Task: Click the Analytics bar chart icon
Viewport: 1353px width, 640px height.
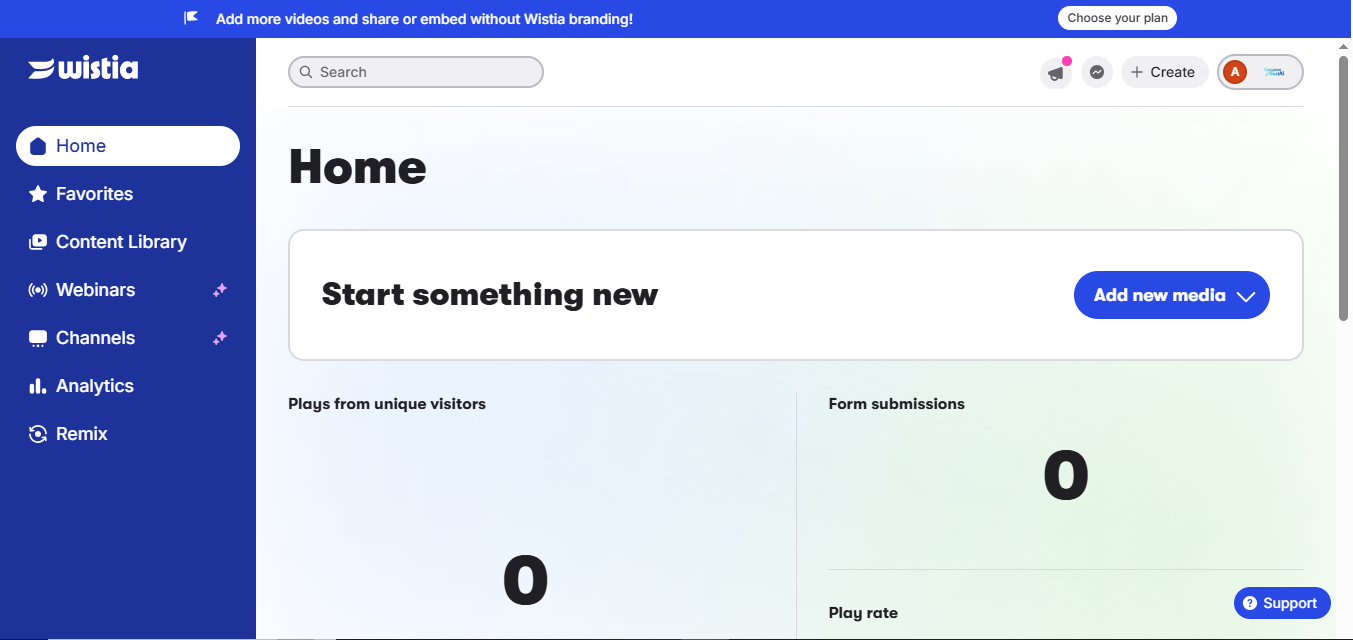Action: click(38, 386)
